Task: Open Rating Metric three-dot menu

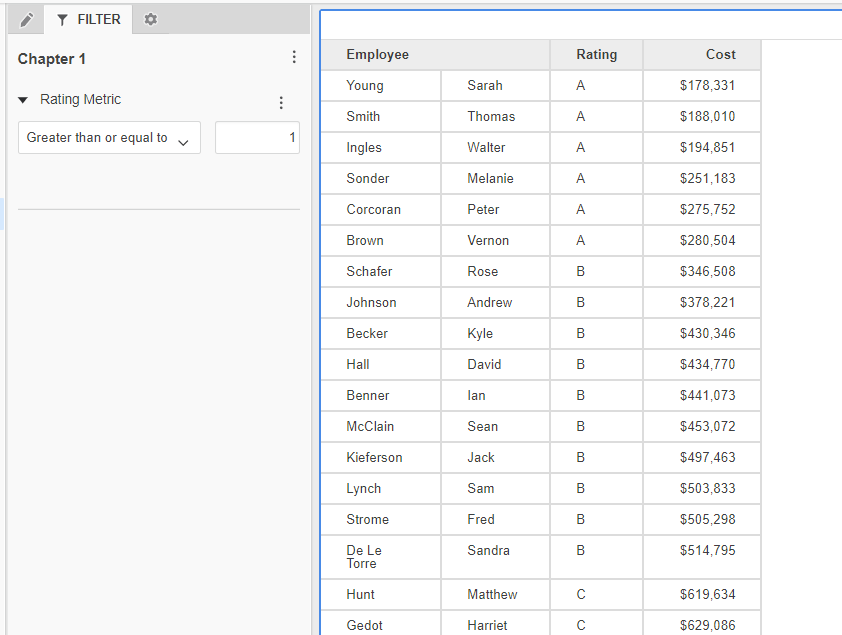Action: coord(281,103)
